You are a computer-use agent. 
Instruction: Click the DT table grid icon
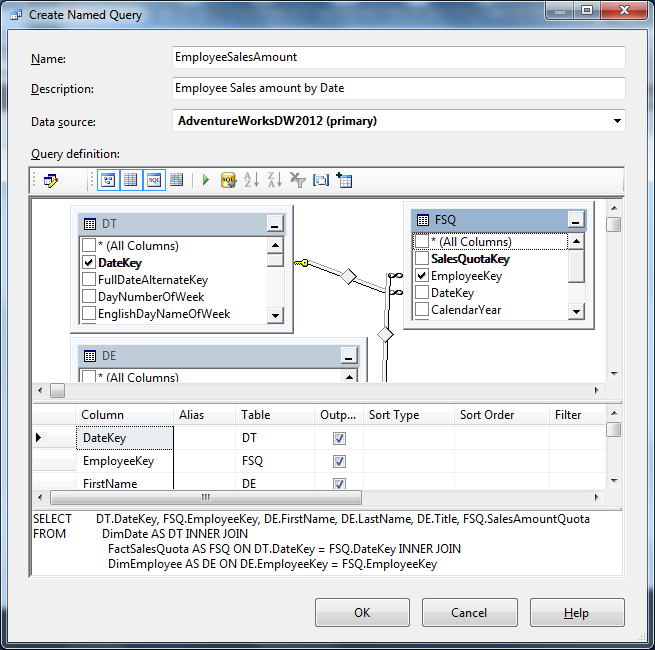click(x=90, y=224)
